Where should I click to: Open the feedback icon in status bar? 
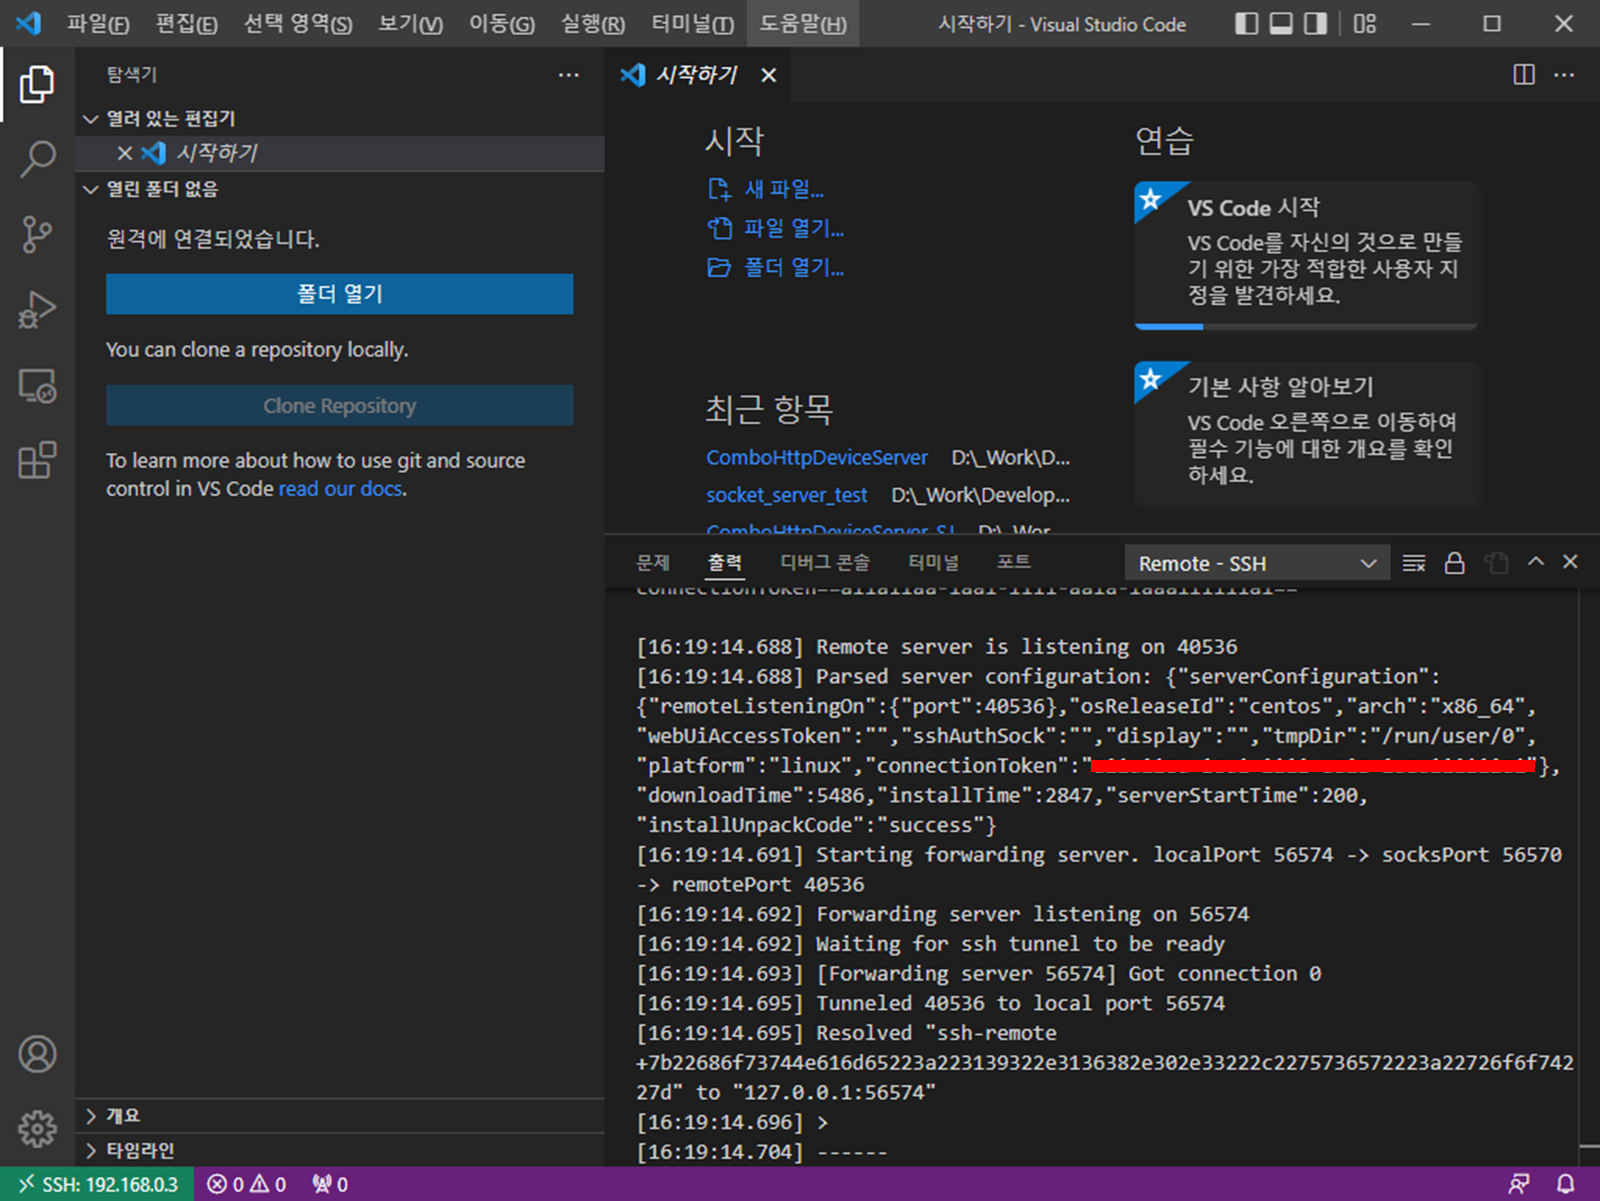pyautogui.click(x=1518, y=1184)
